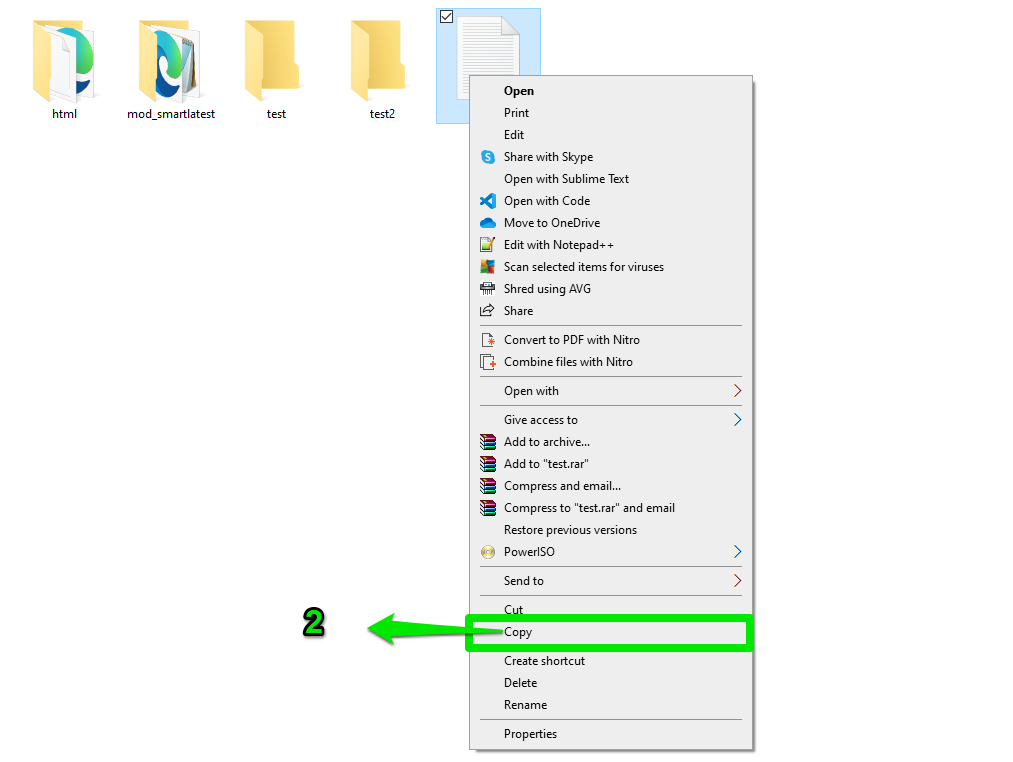Click the Nitro Convert to PDF icon

488,340
